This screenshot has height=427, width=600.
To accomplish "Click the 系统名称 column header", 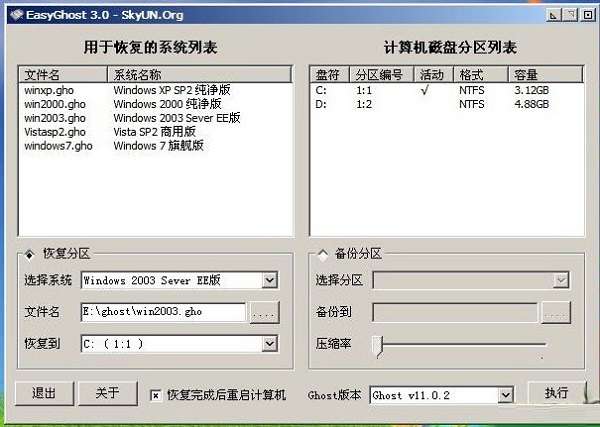I will pyautogui.click(x=199, y=75).
